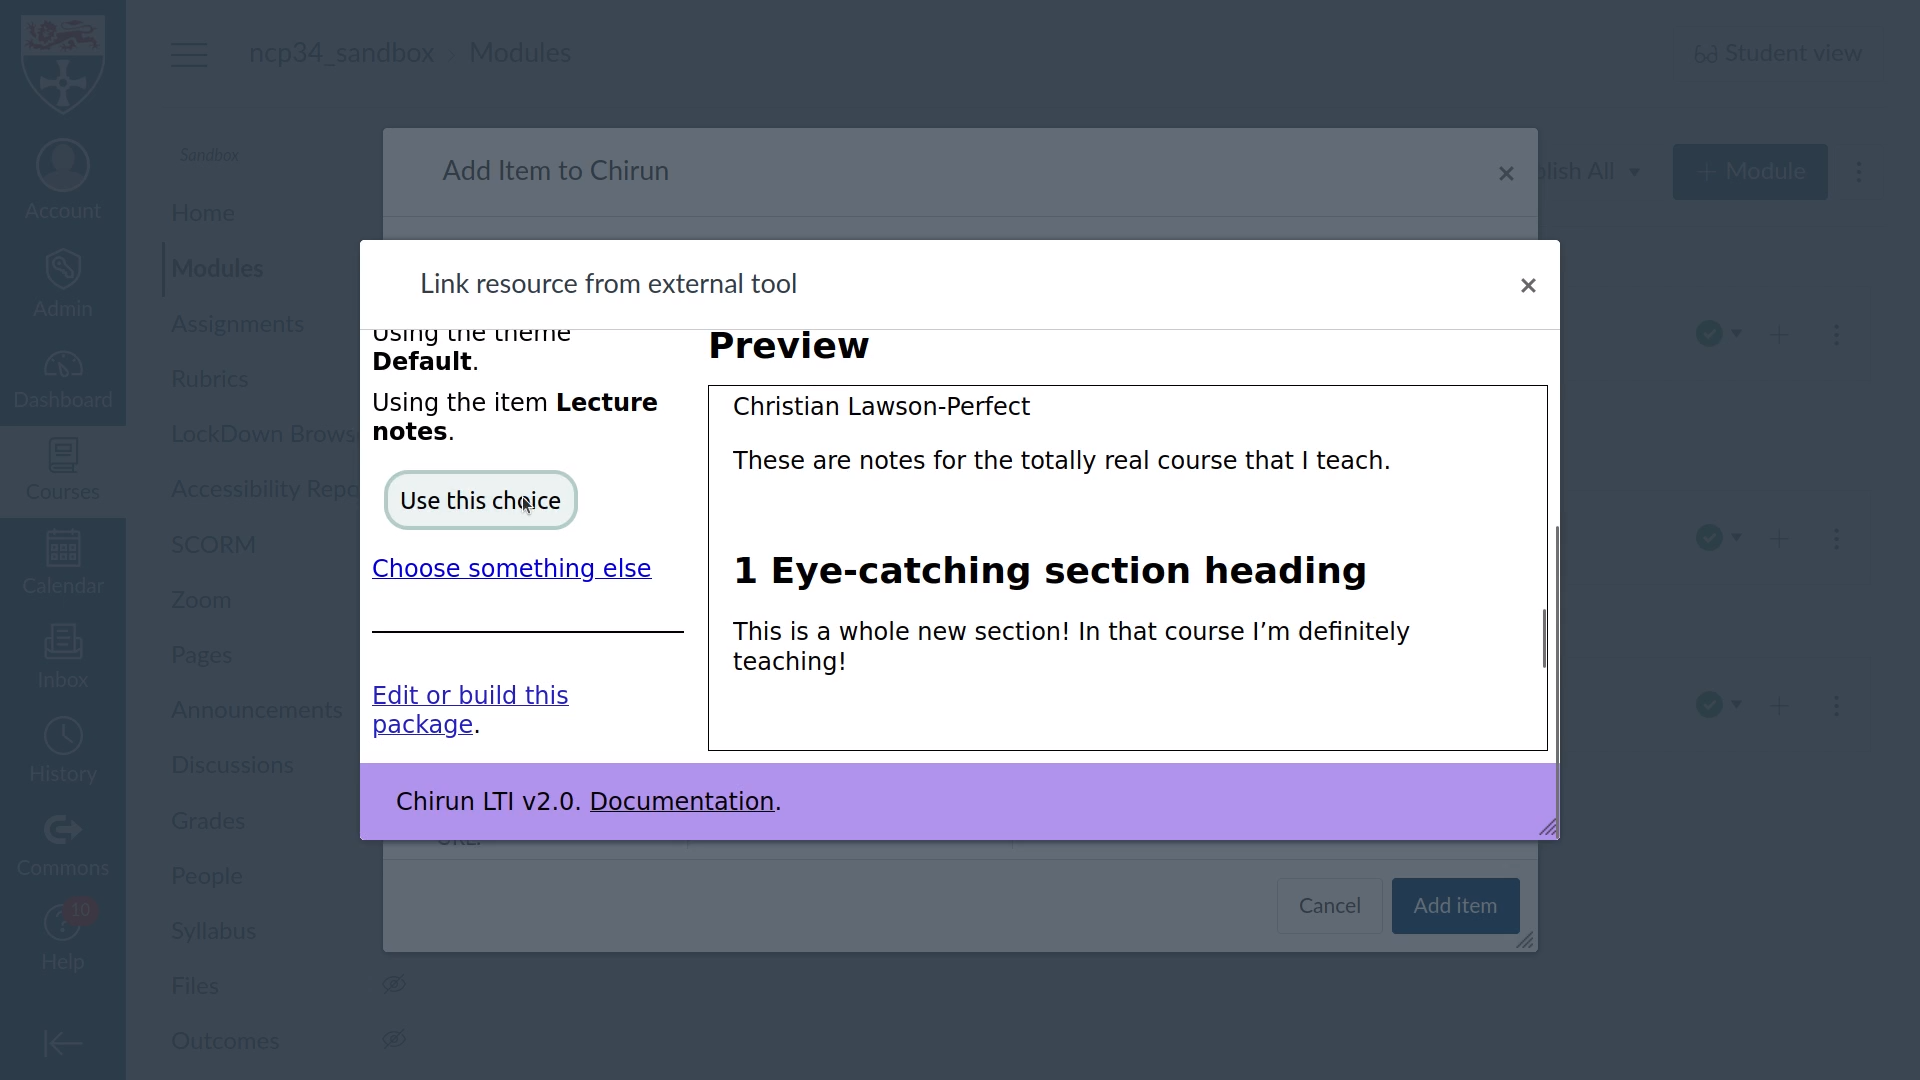Open the Chirun LTI Documentation link

pos(681,801)
